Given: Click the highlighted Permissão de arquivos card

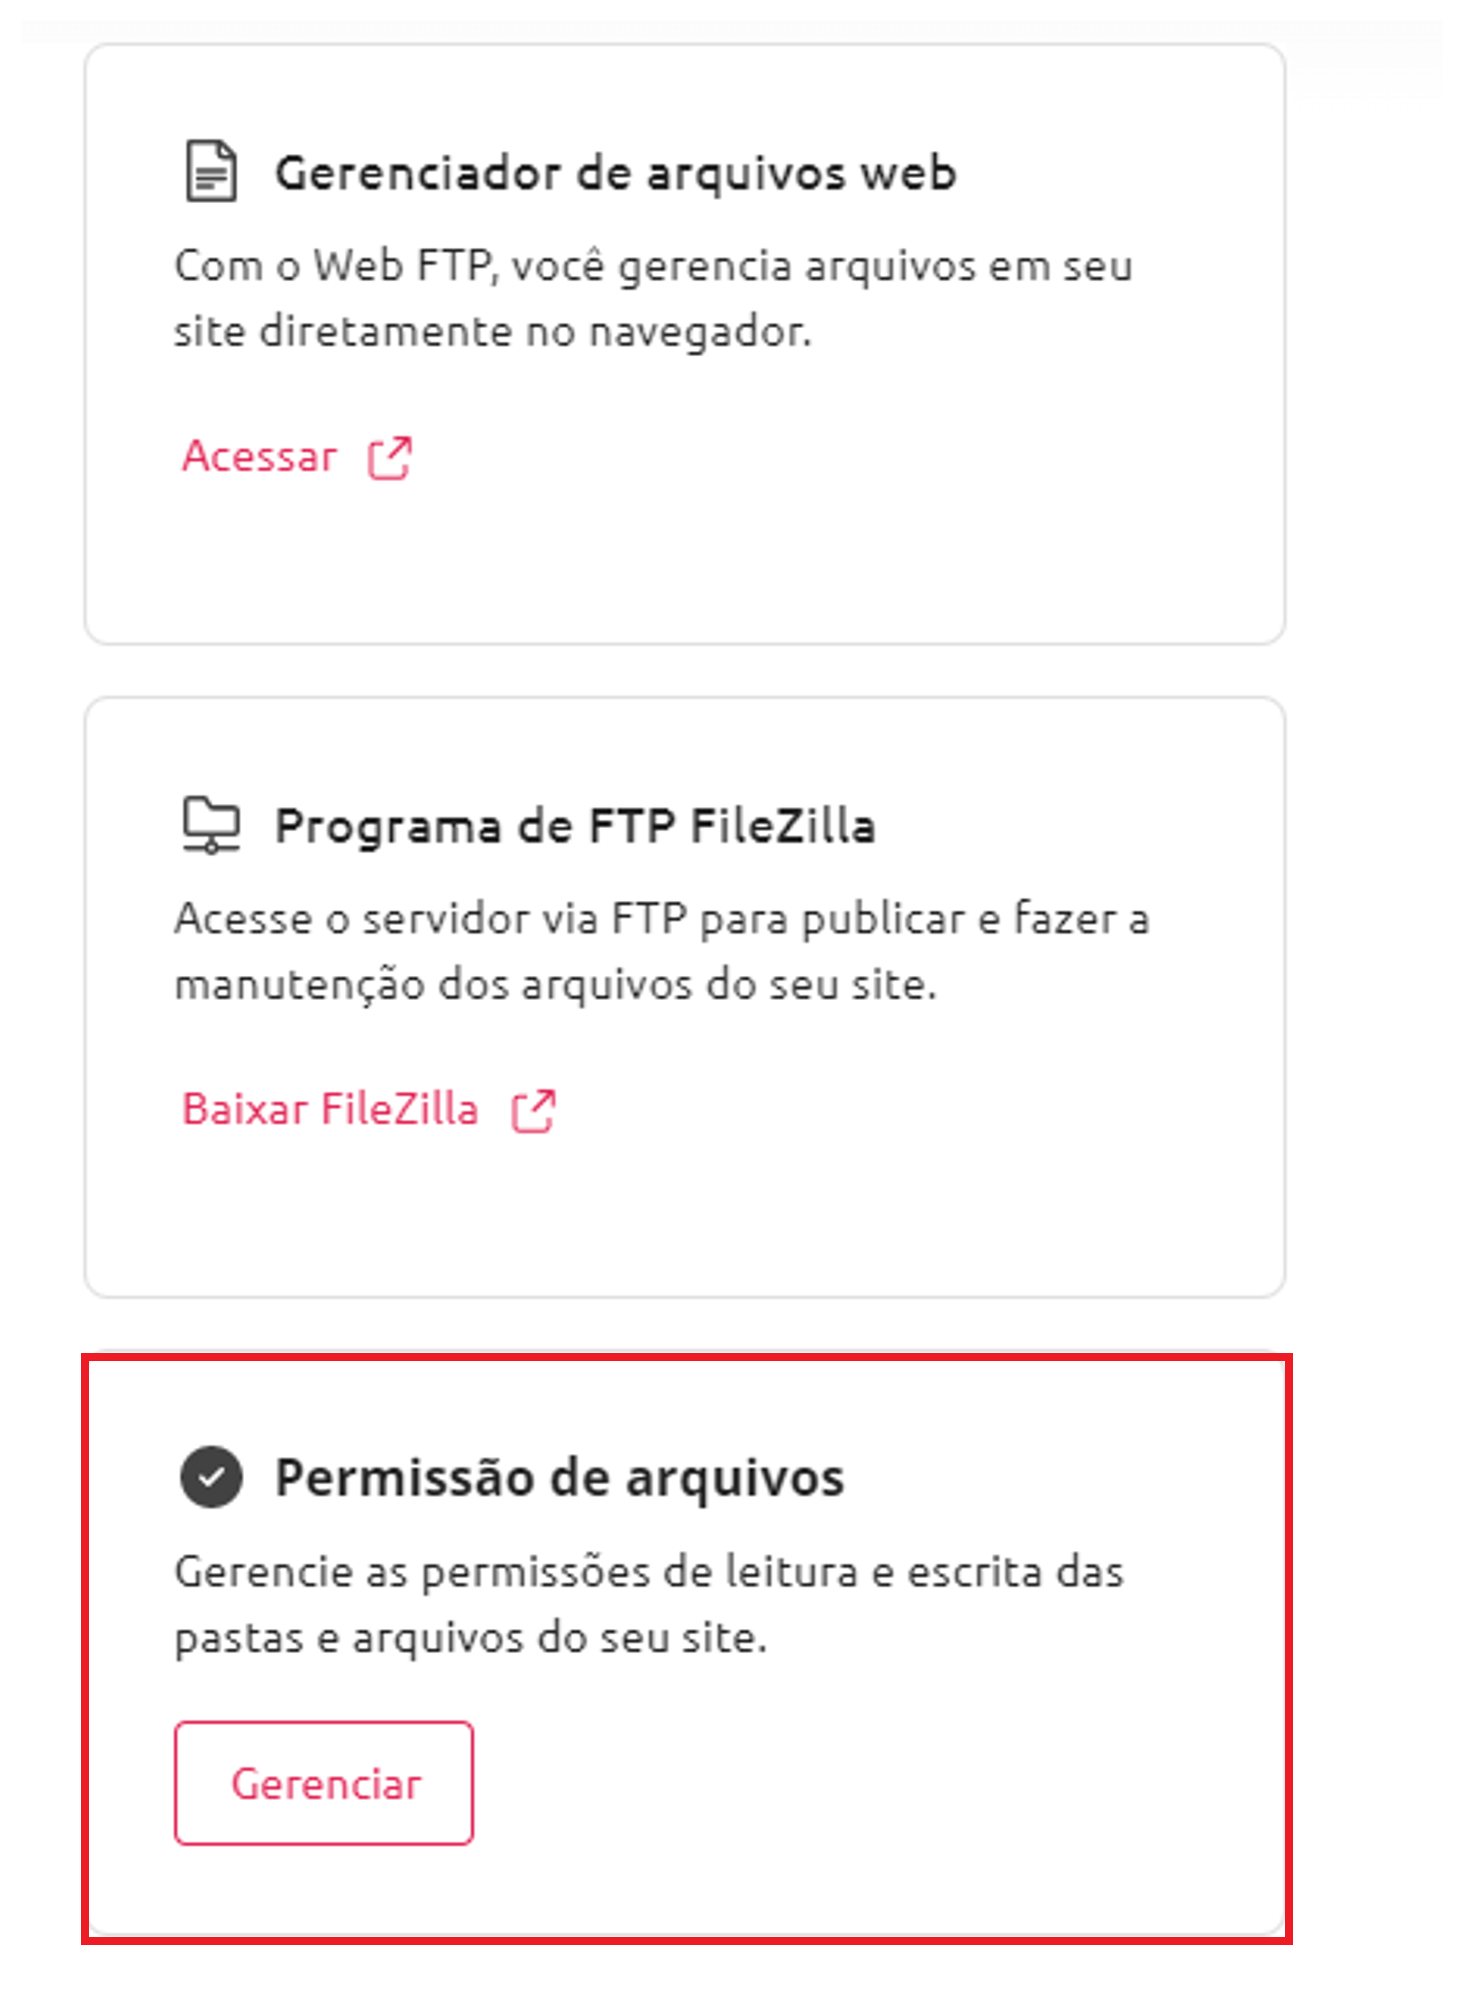Looking at the screenshot, I should click(685, 1648).
